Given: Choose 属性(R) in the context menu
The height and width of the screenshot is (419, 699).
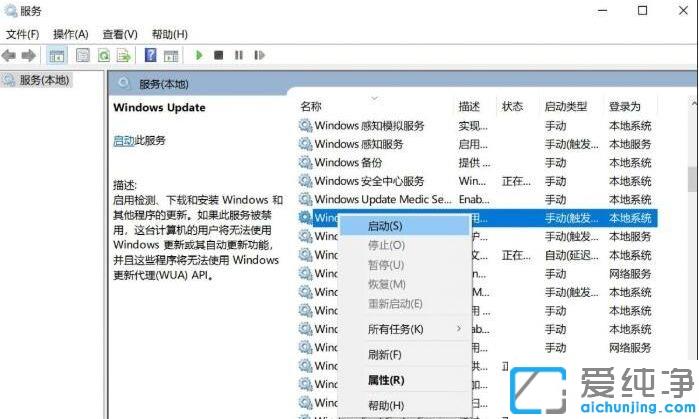Looking at the screenshot, I should (x=405, y=380).
